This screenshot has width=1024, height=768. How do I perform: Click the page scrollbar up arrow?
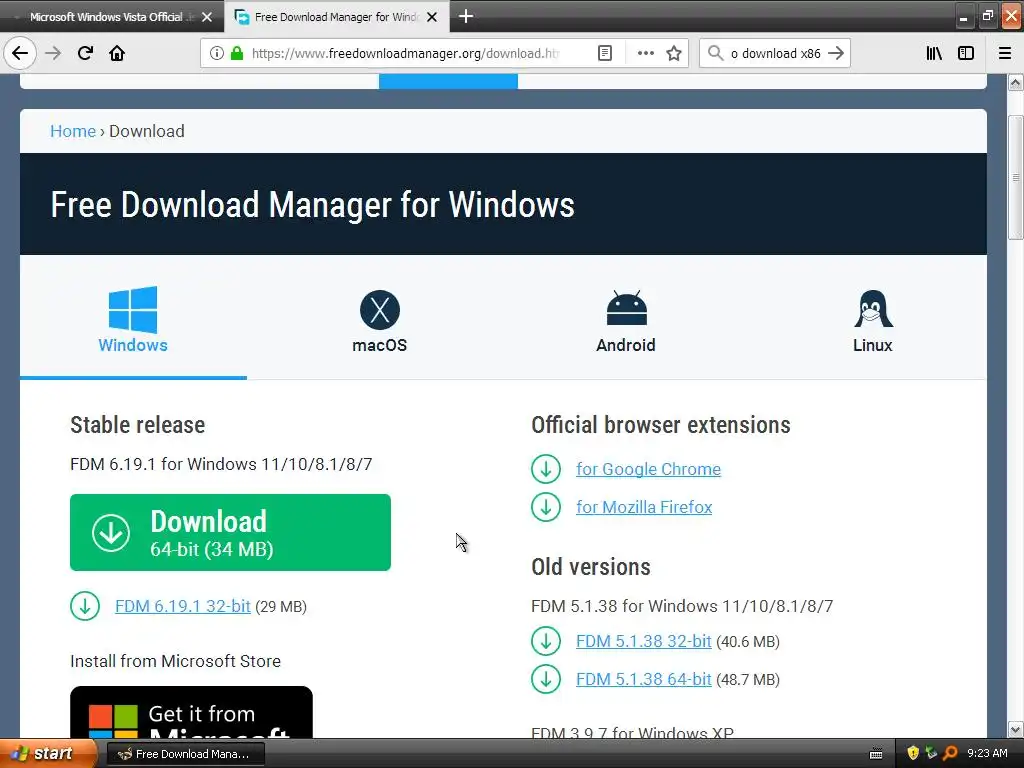click(x=1015, y=82)
